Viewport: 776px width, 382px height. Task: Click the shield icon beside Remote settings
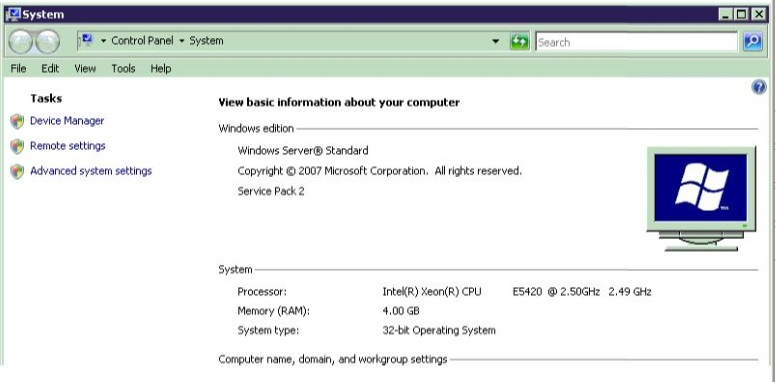[x=17, y=146]
